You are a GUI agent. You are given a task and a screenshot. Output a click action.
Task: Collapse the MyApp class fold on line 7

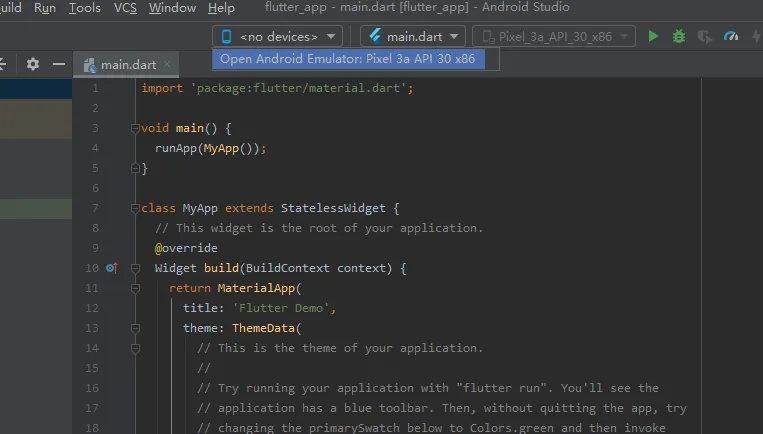pos(135,209)
